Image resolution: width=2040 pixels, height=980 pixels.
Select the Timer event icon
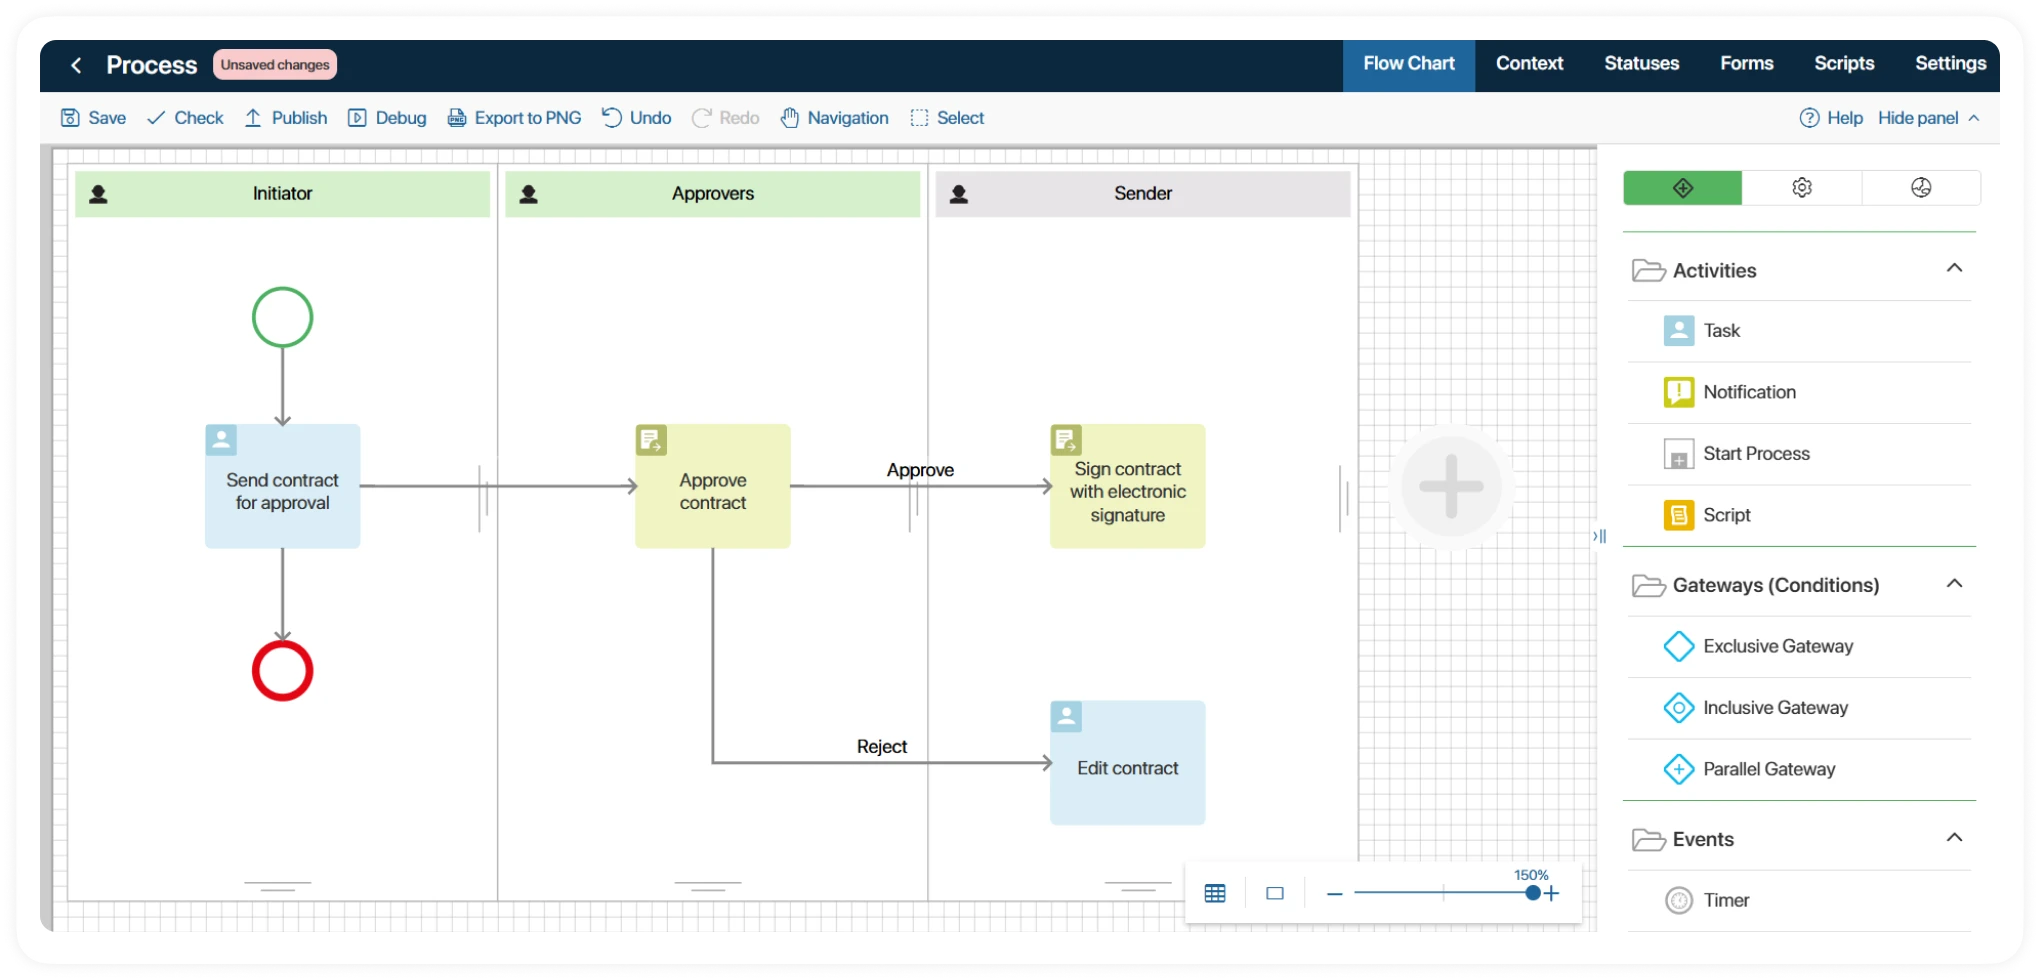click(x=1678, y=901)
